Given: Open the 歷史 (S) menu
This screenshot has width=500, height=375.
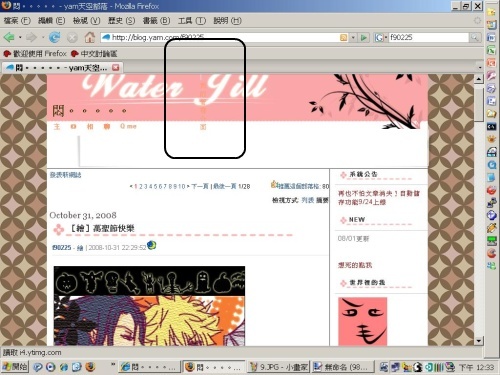Looking at the screenshot, I should click(x=121, y=21).
